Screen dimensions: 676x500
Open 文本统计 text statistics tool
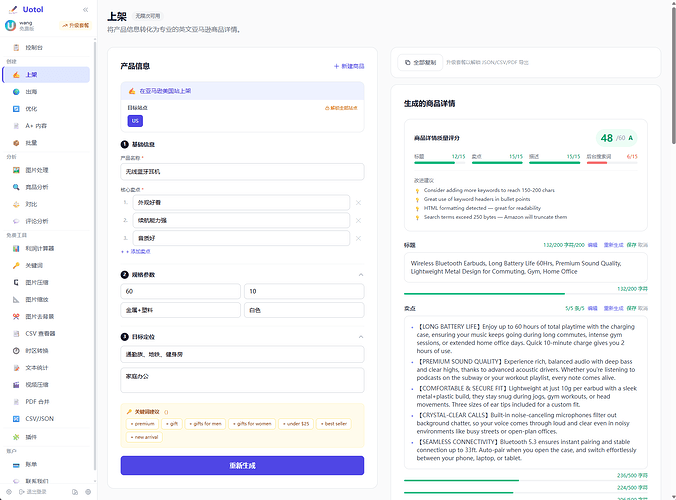coord(46,368)
